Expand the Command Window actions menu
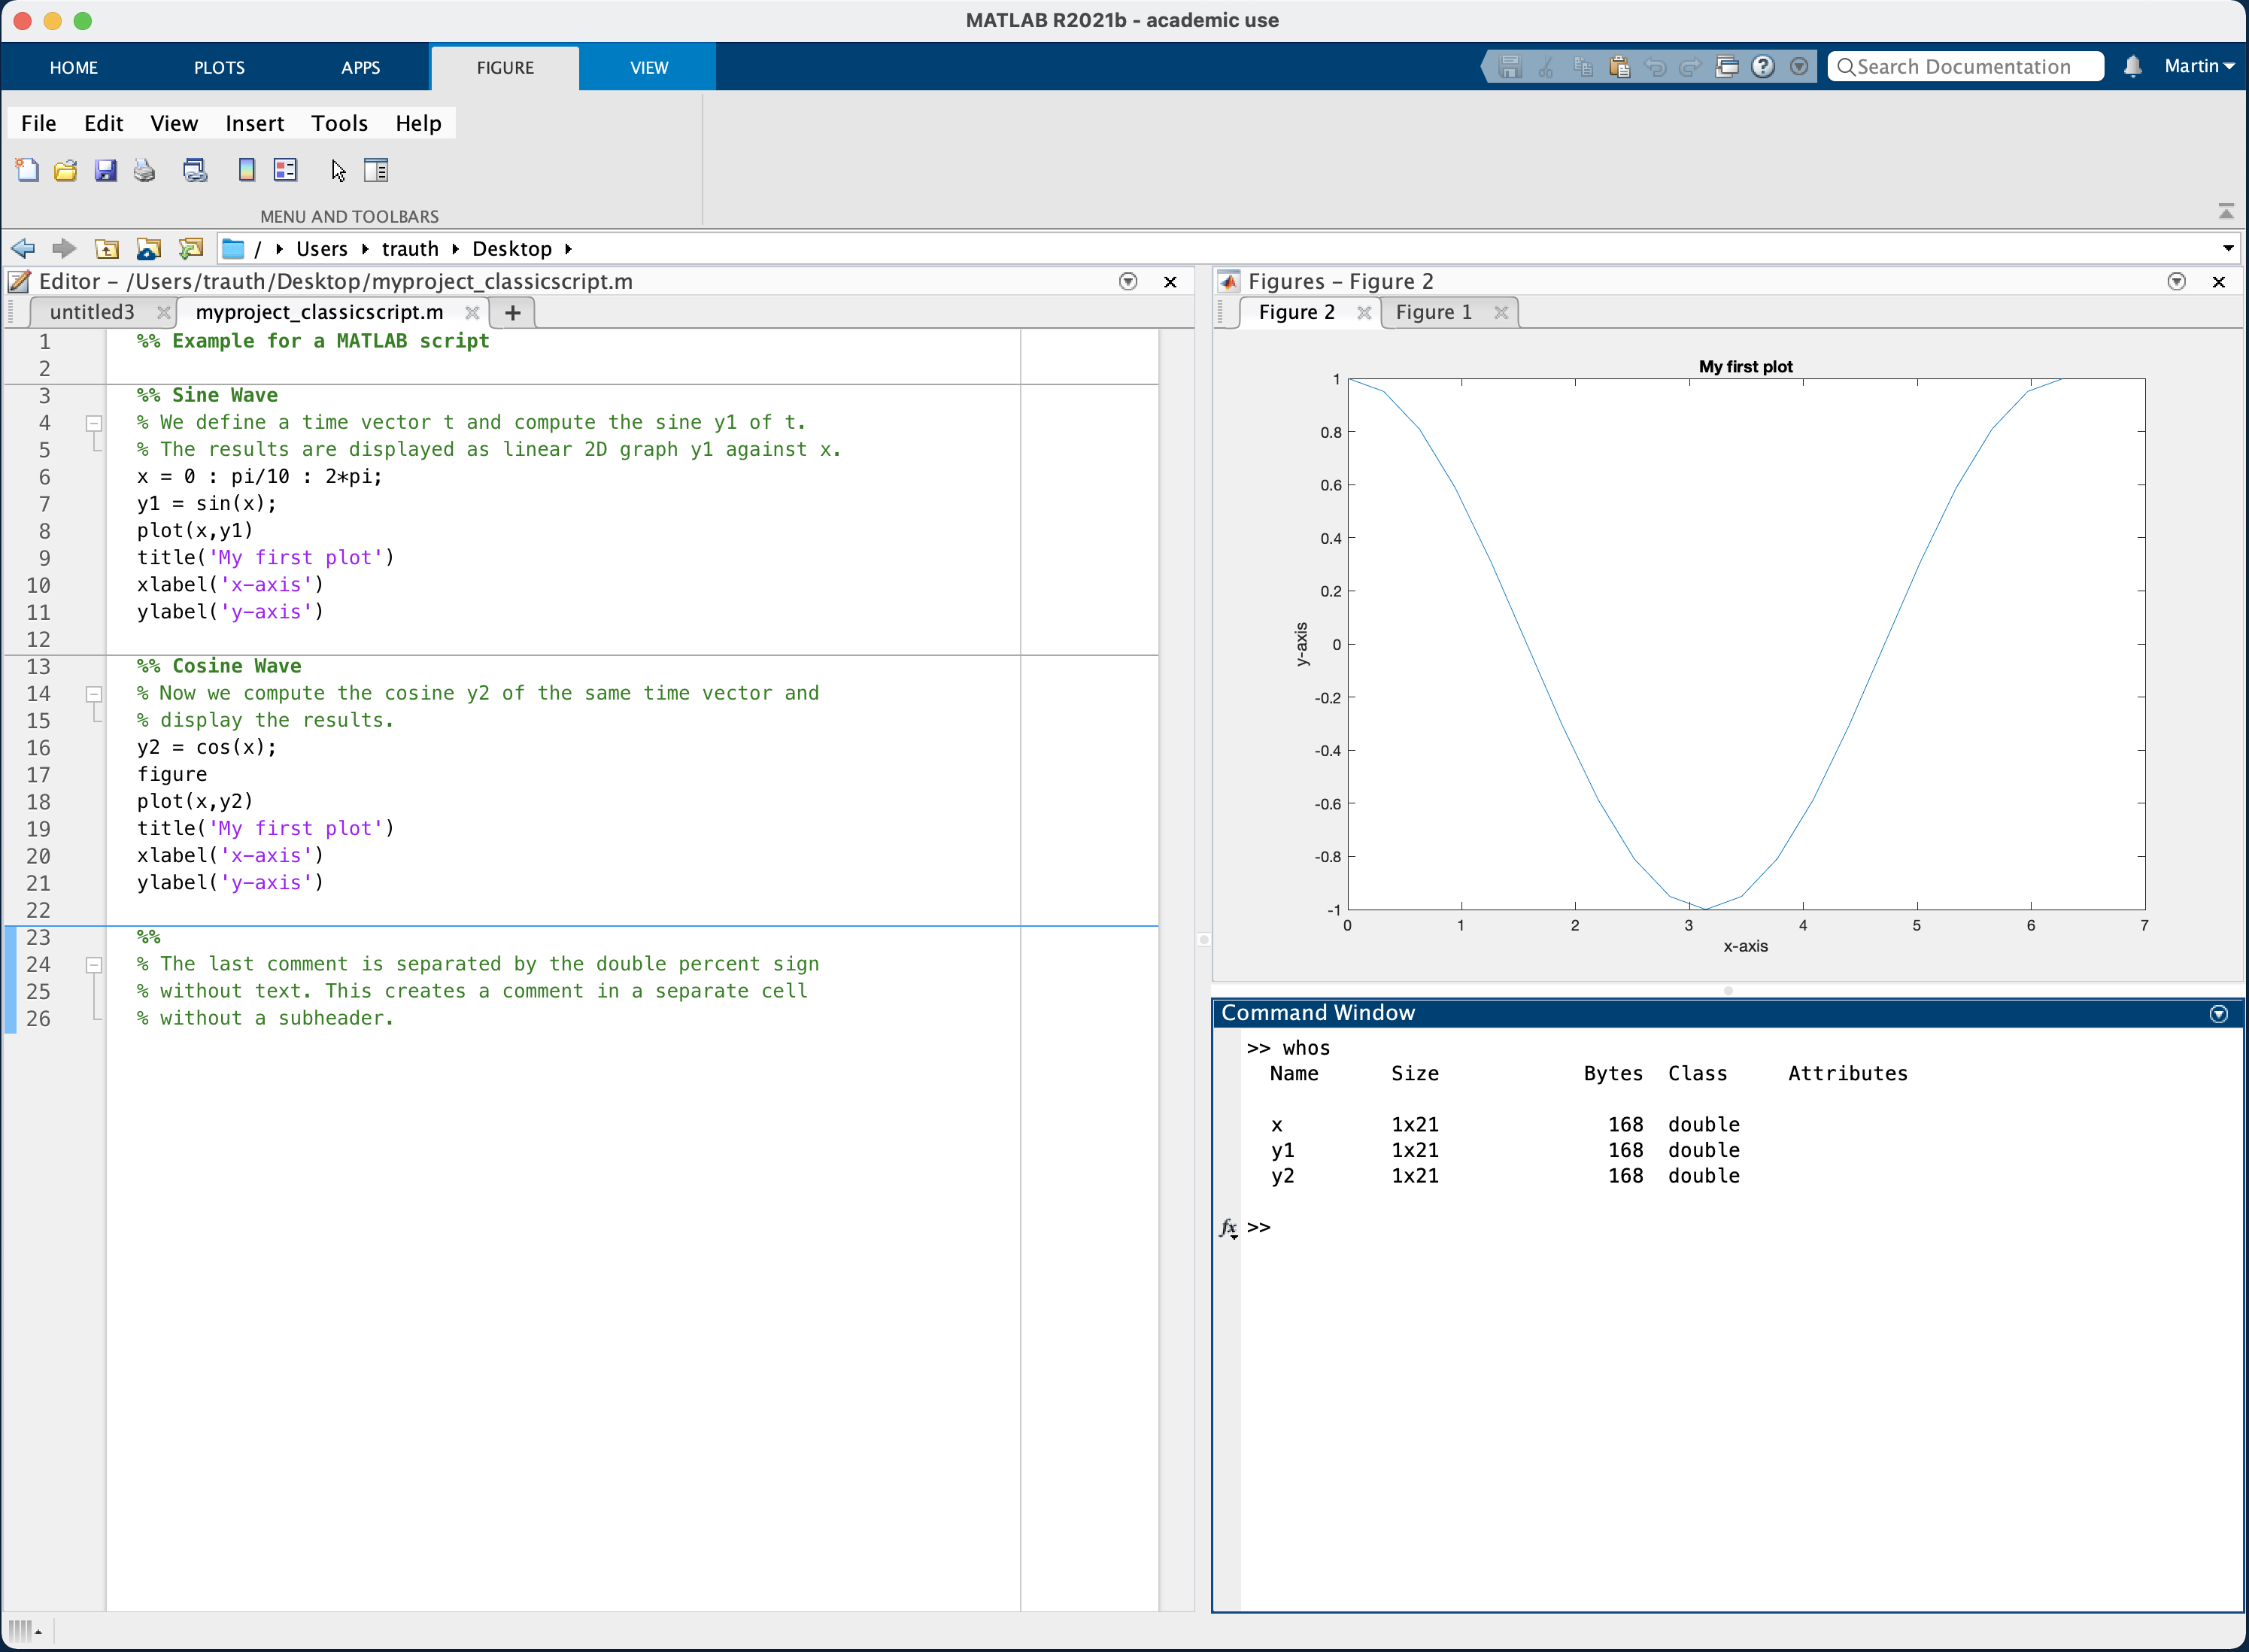The width and height of the screenshot is (2249, 1652). click(2218, 1014)
